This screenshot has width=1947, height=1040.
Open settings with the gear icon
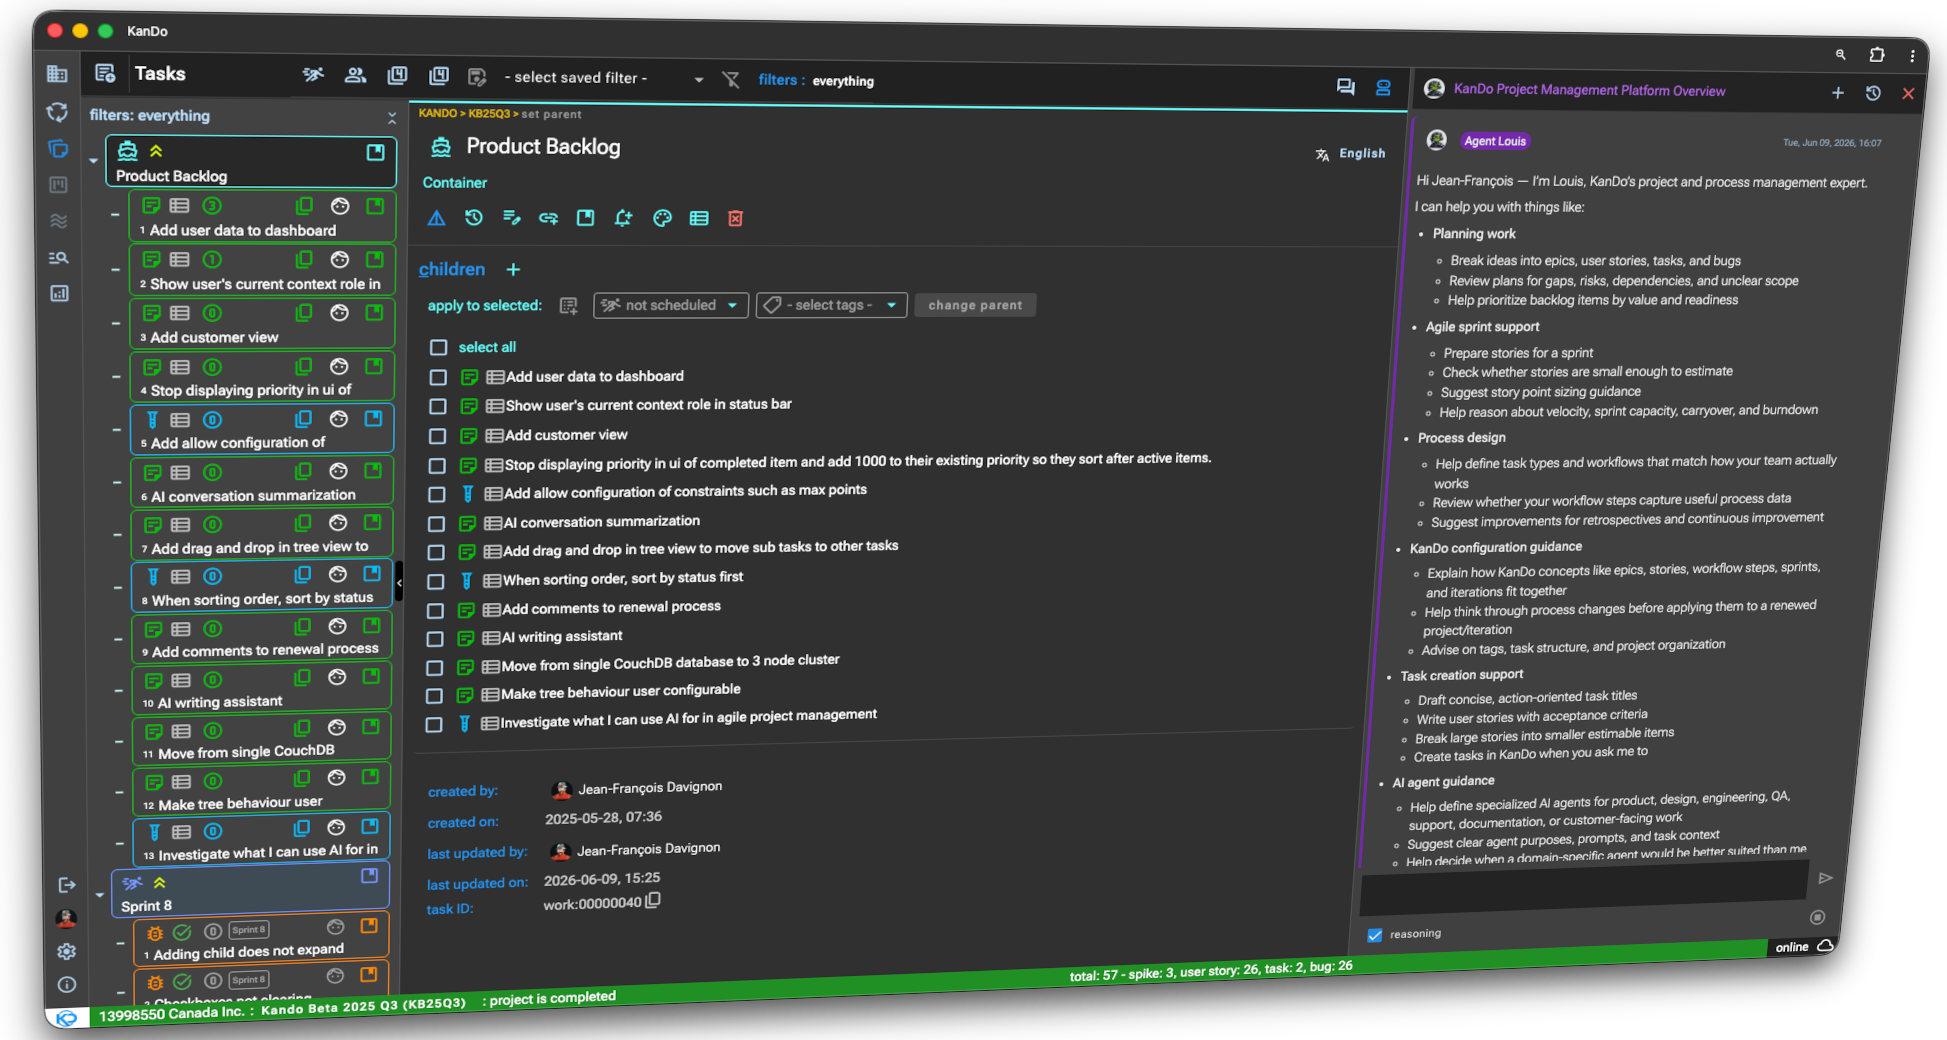66,951
